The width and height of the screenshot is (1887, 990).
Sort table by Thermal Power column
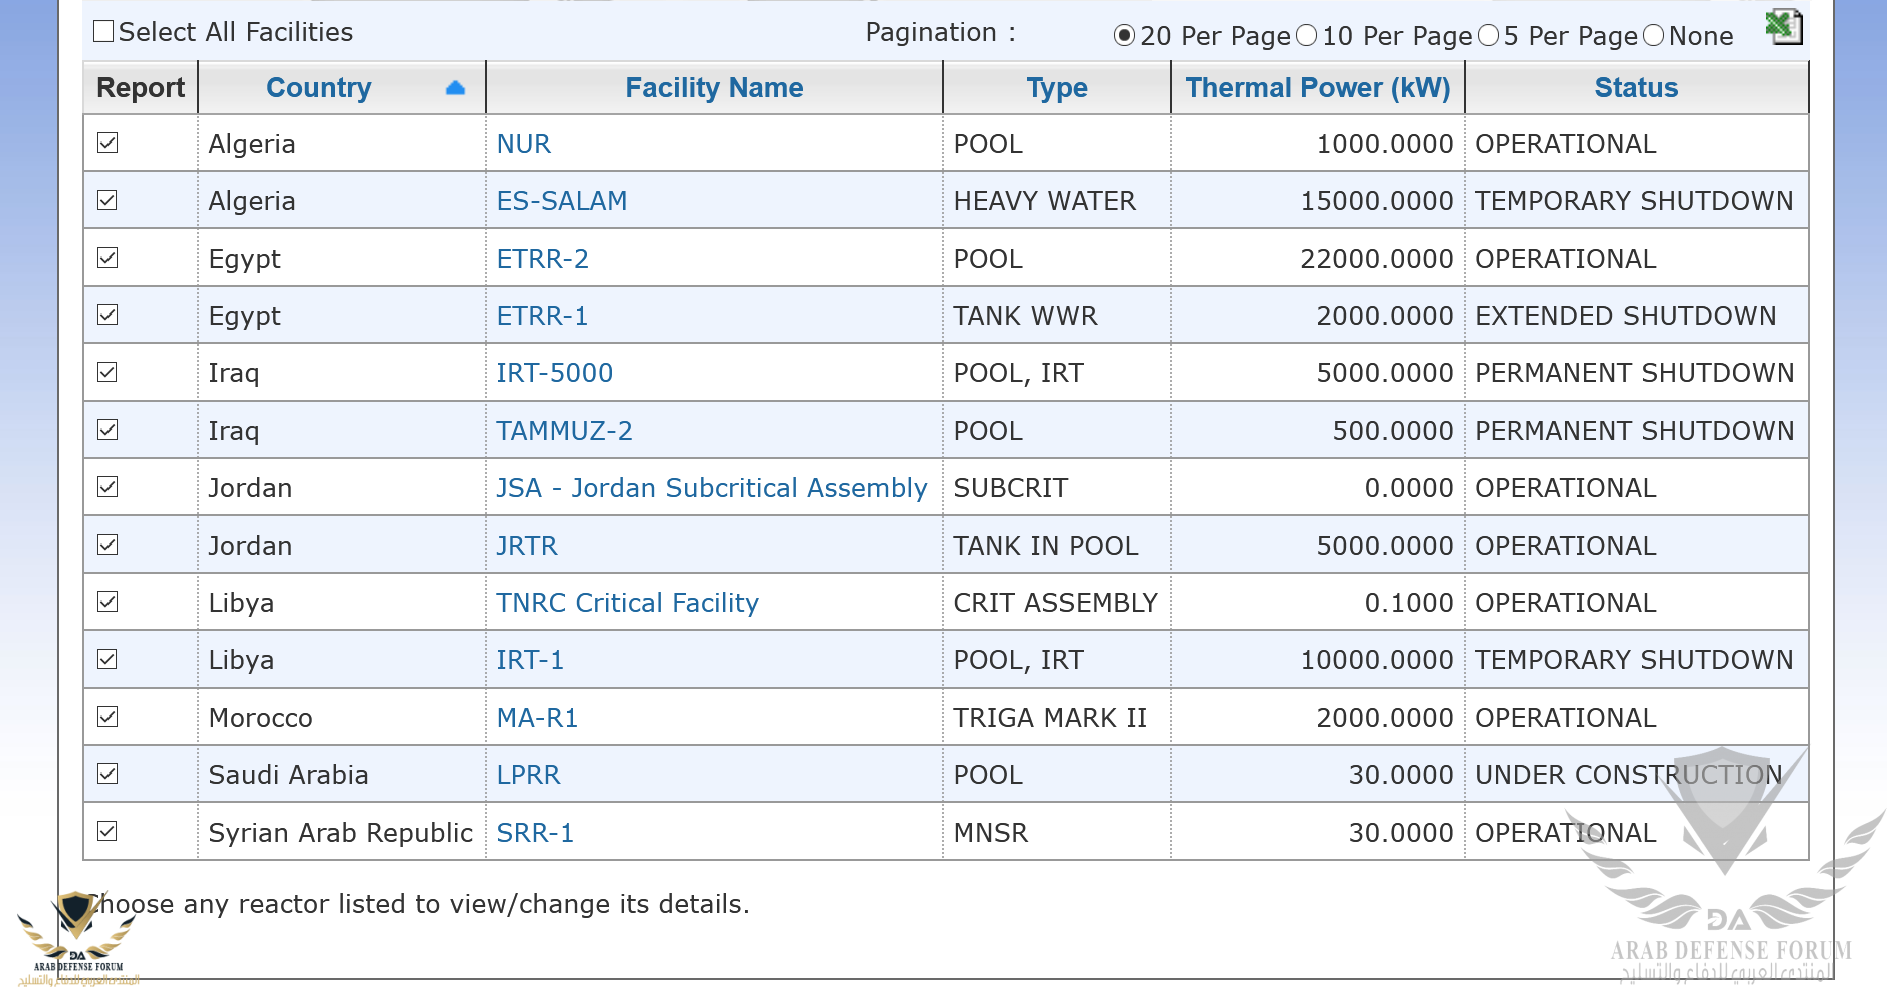pyautogui.click(x=1317, y=88)
